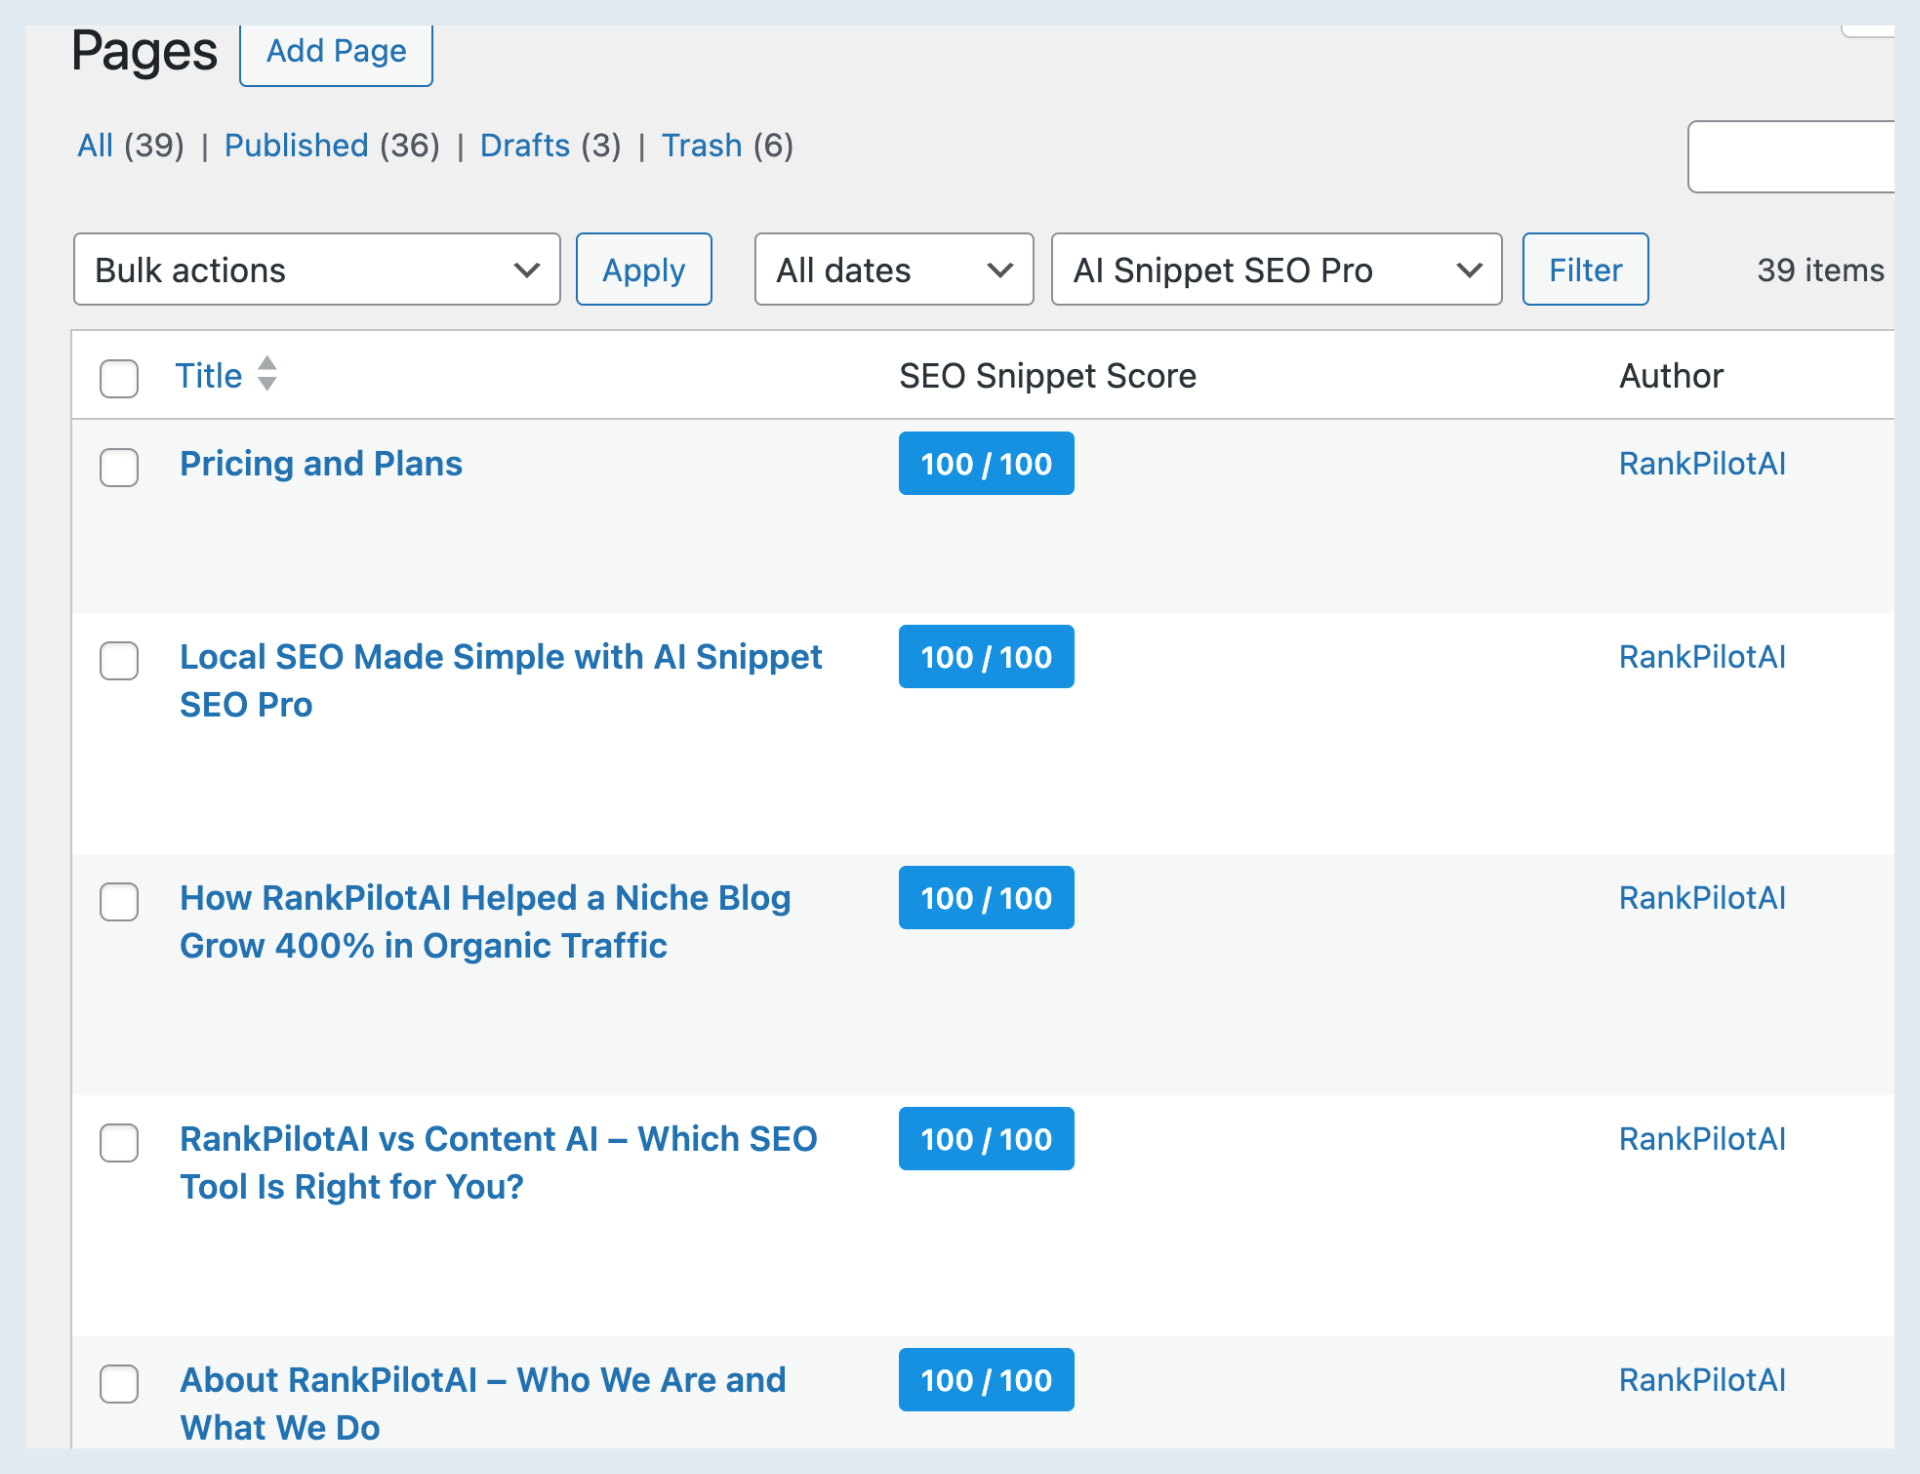Screen dimensions: 1920x1474
Task: Apply the selected bulk action
Action: 644,269
